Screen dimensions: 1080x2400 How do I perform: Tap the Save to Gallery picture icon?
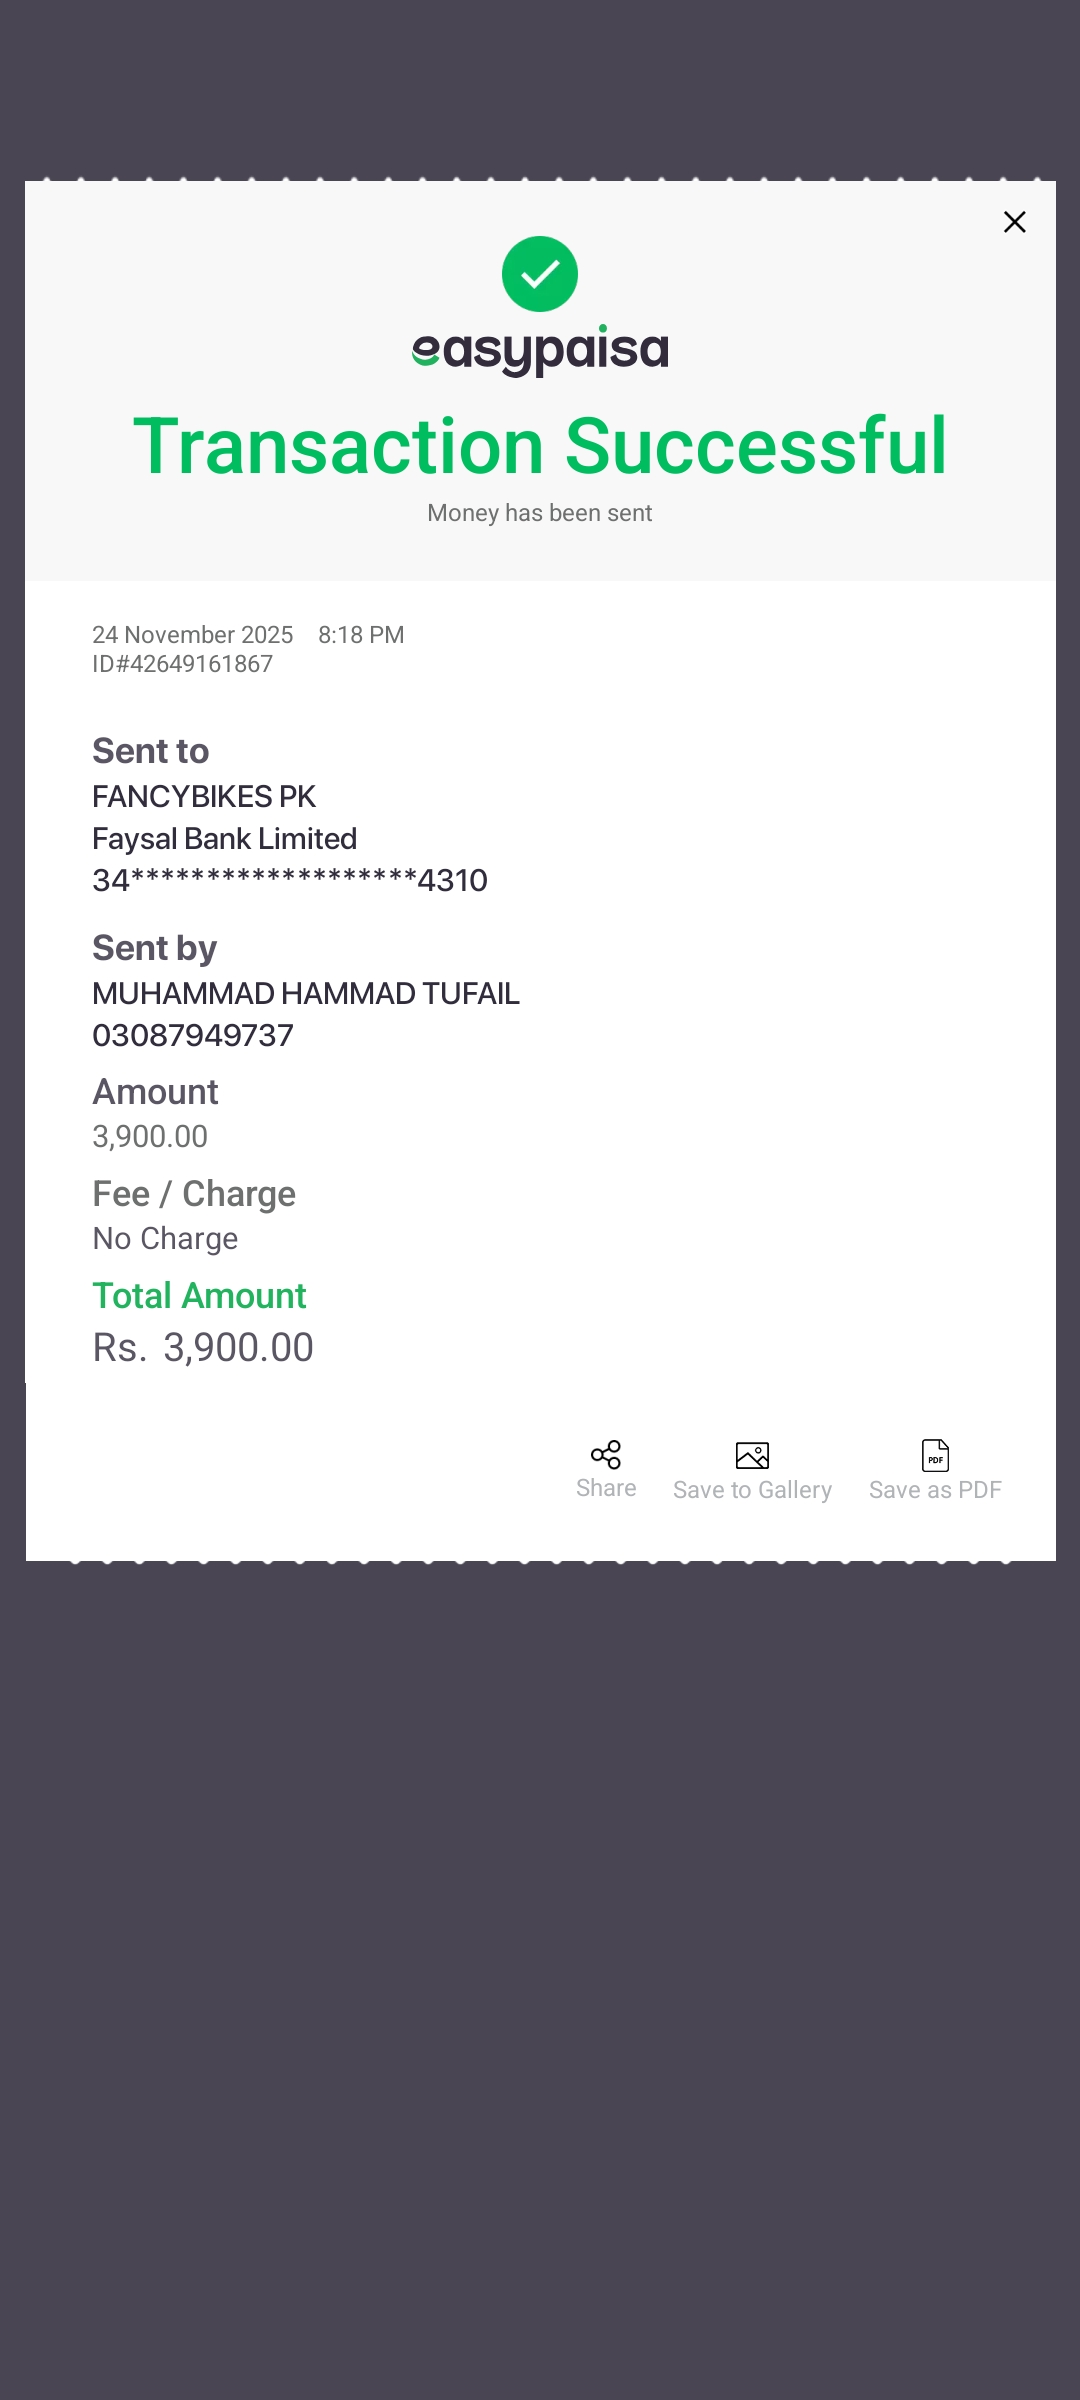click(752, 1455)
